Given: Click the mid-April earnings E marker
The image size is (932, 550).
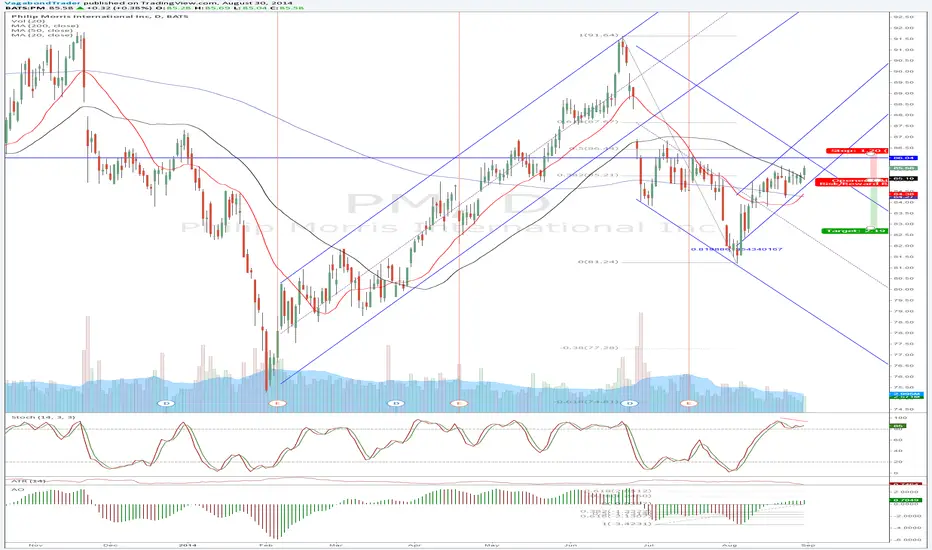Looking at the screenshot, I should click(x=458, y=403).
